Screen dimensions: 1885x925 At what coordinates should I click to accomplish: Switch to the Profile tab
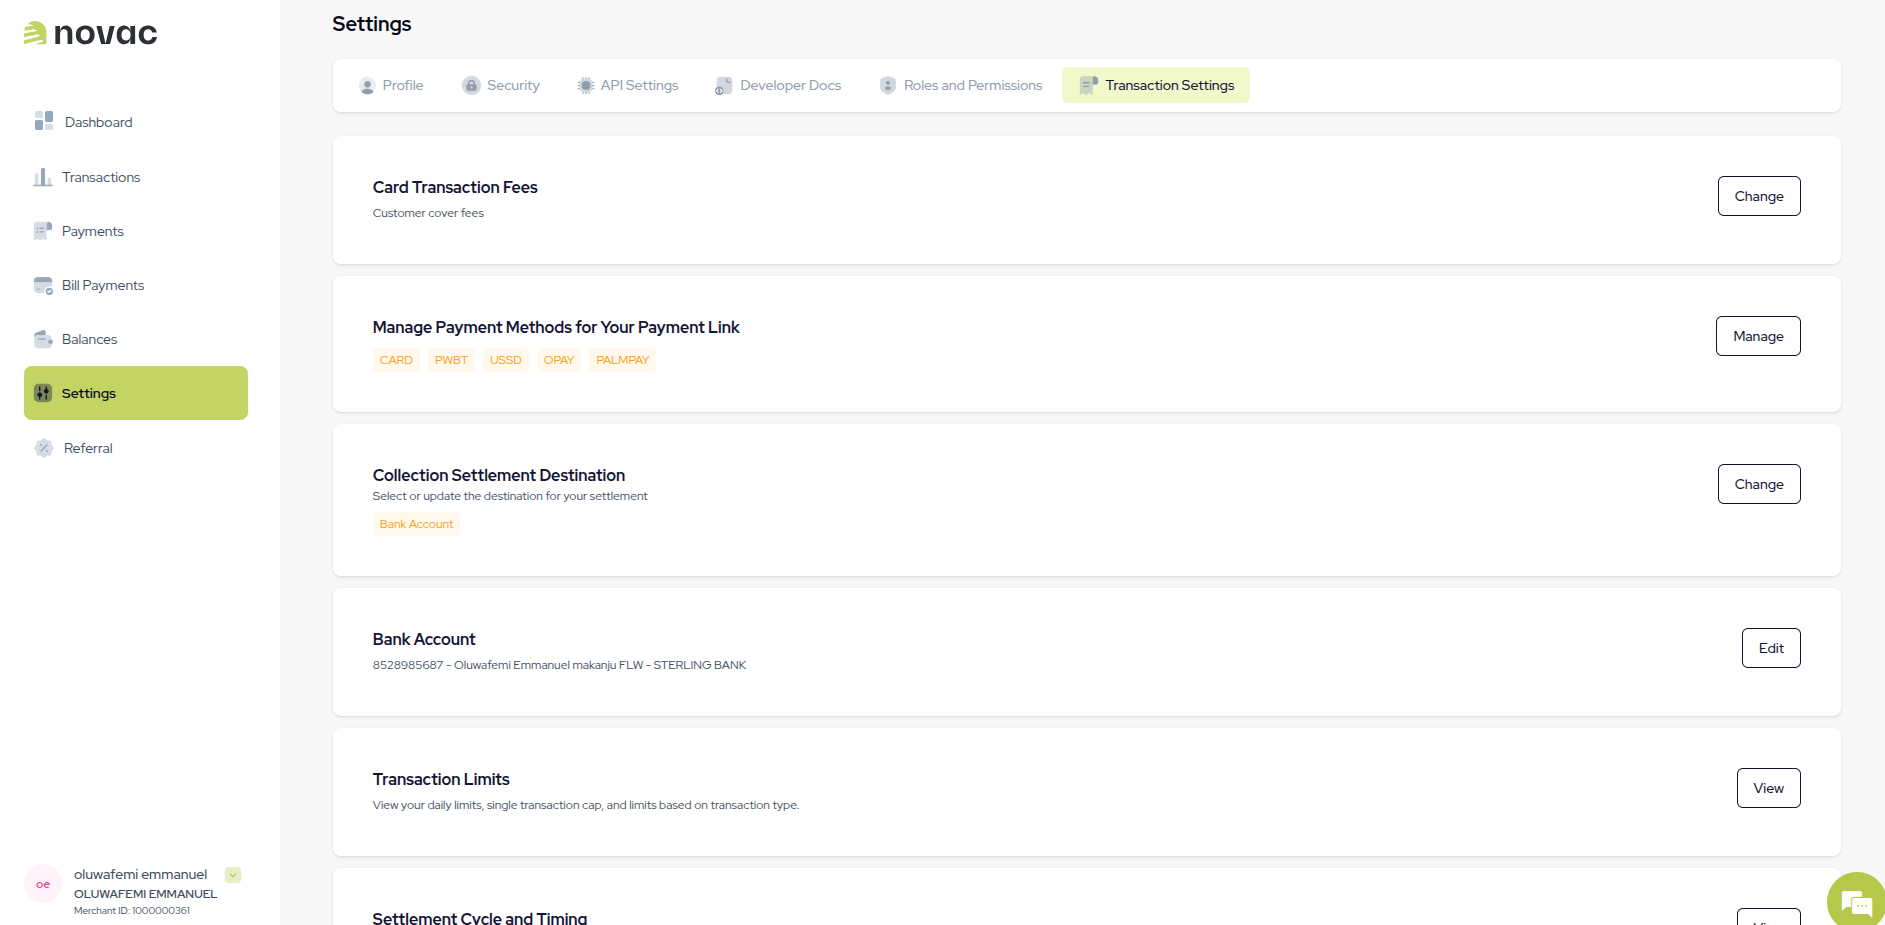click(x=392, y=85)
